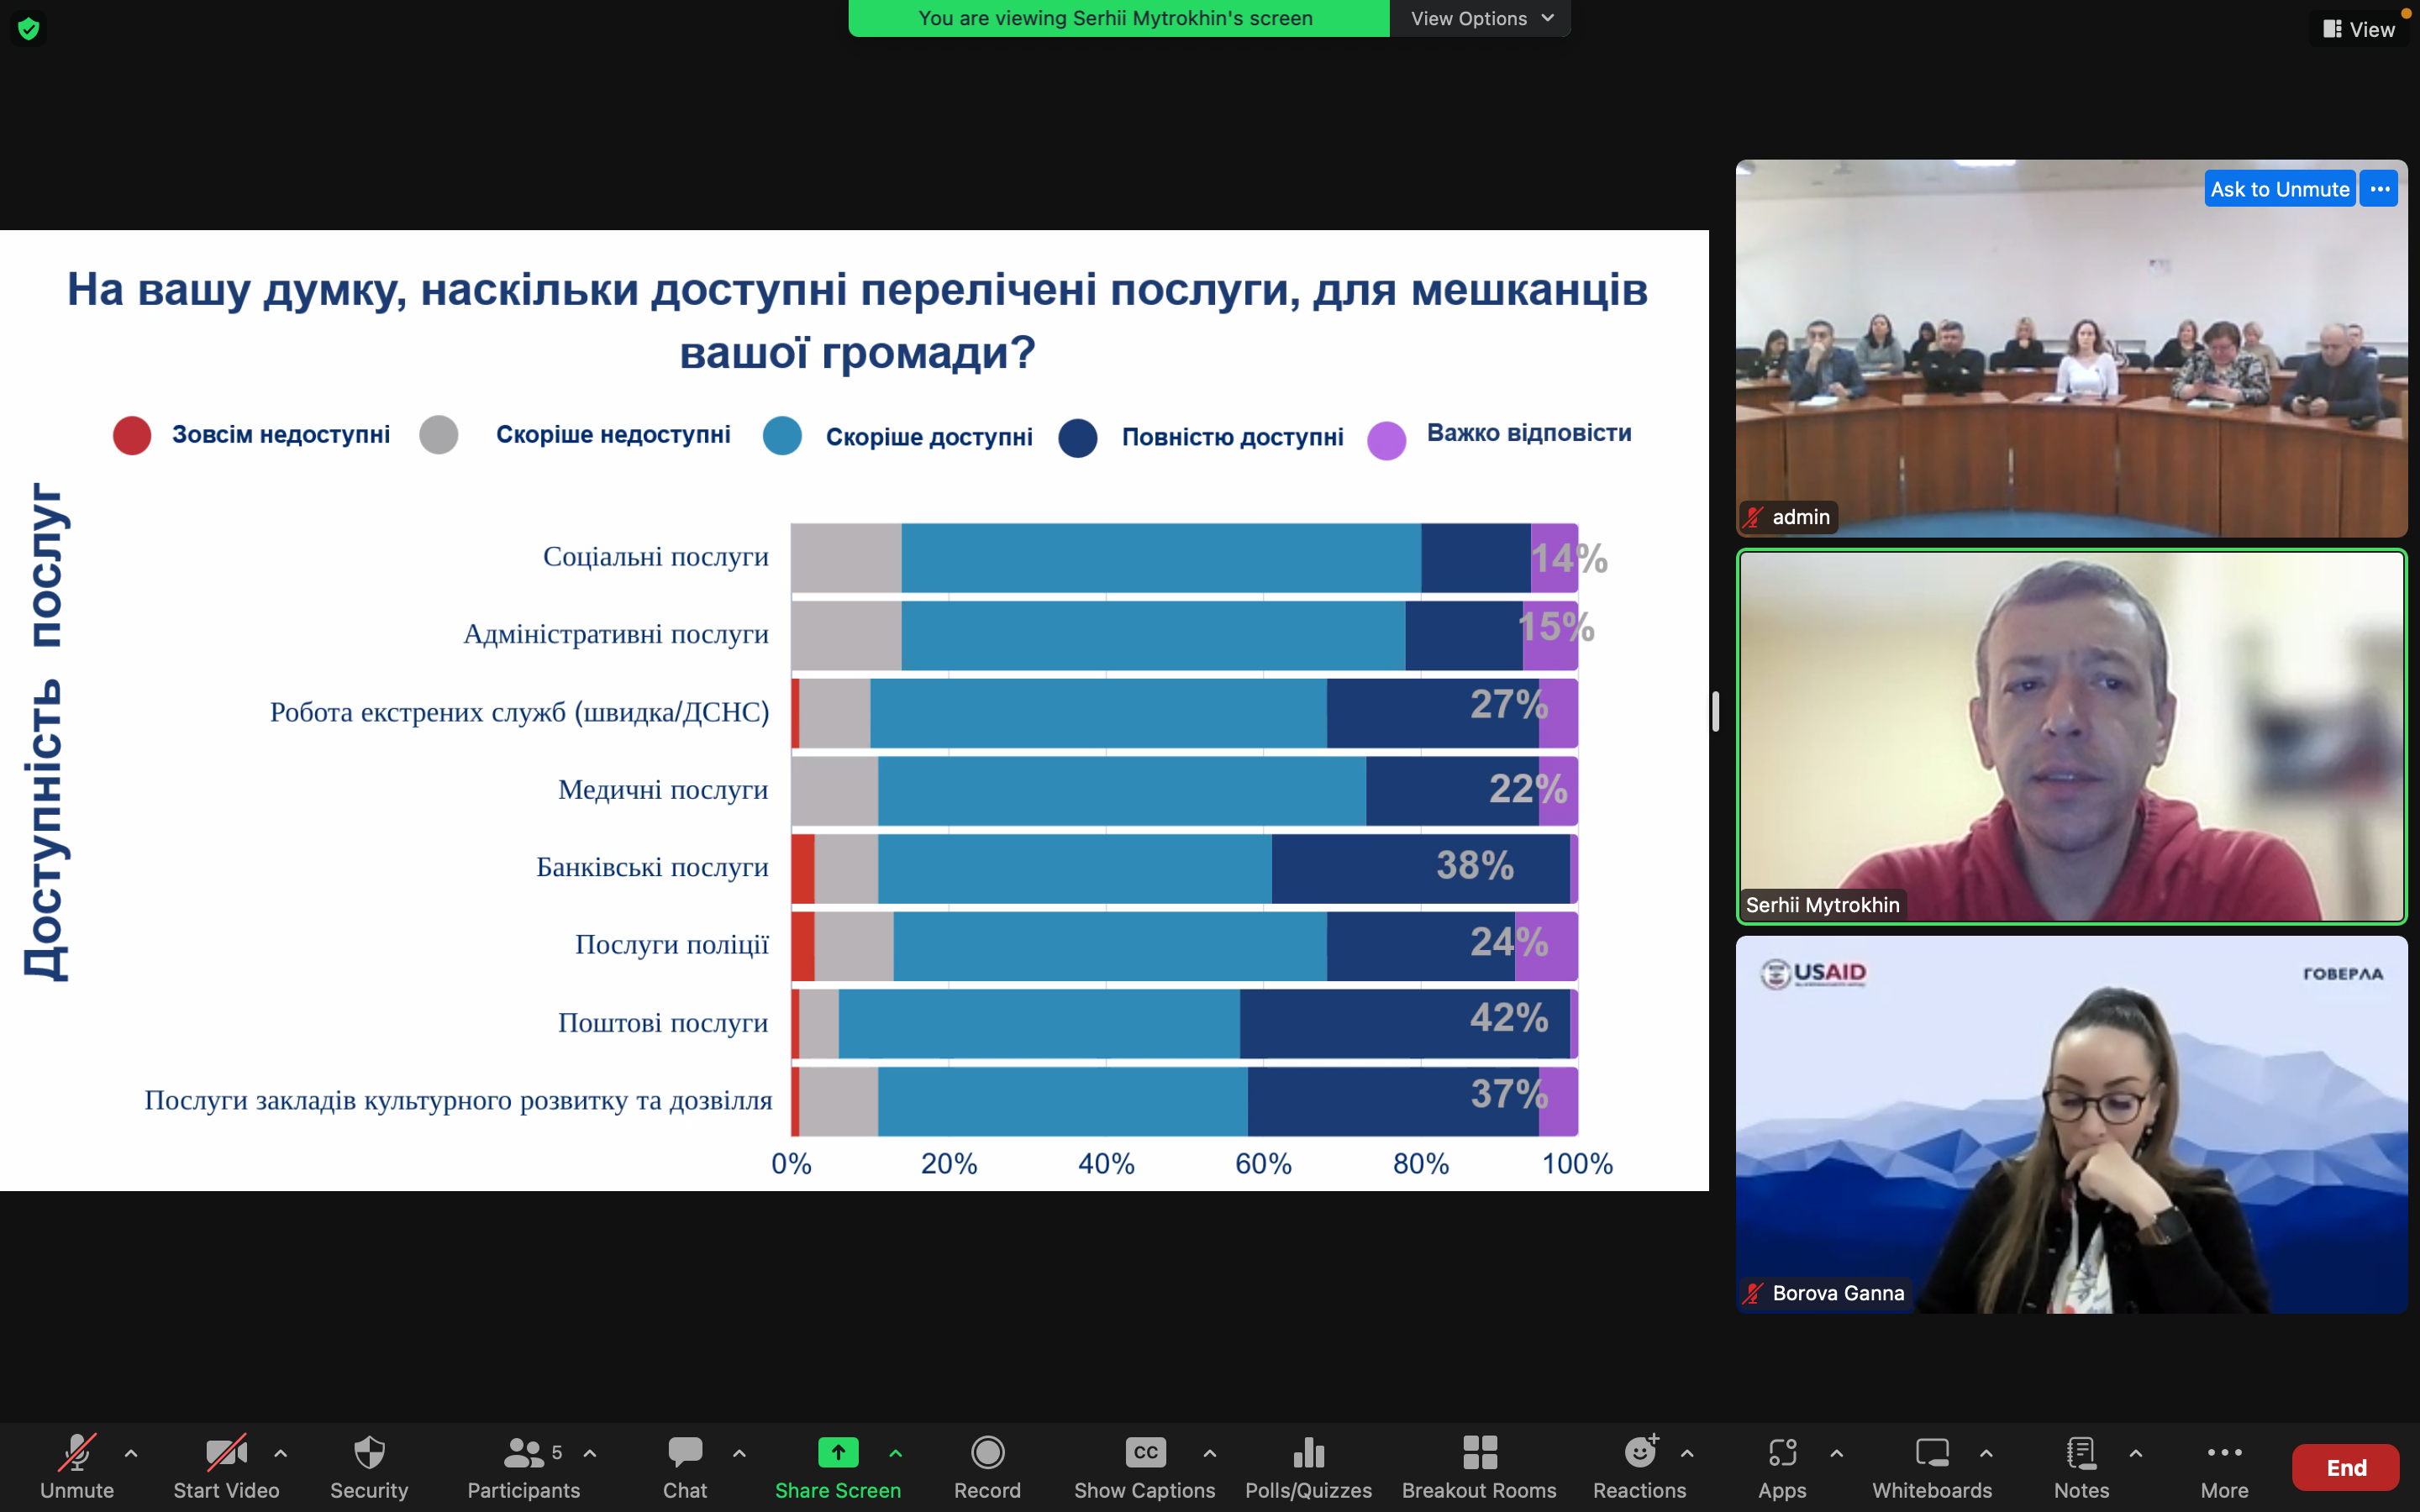
Task: Click the gray 'Скоріше недоступні' legend dot
Action: (x=439, y=434)
